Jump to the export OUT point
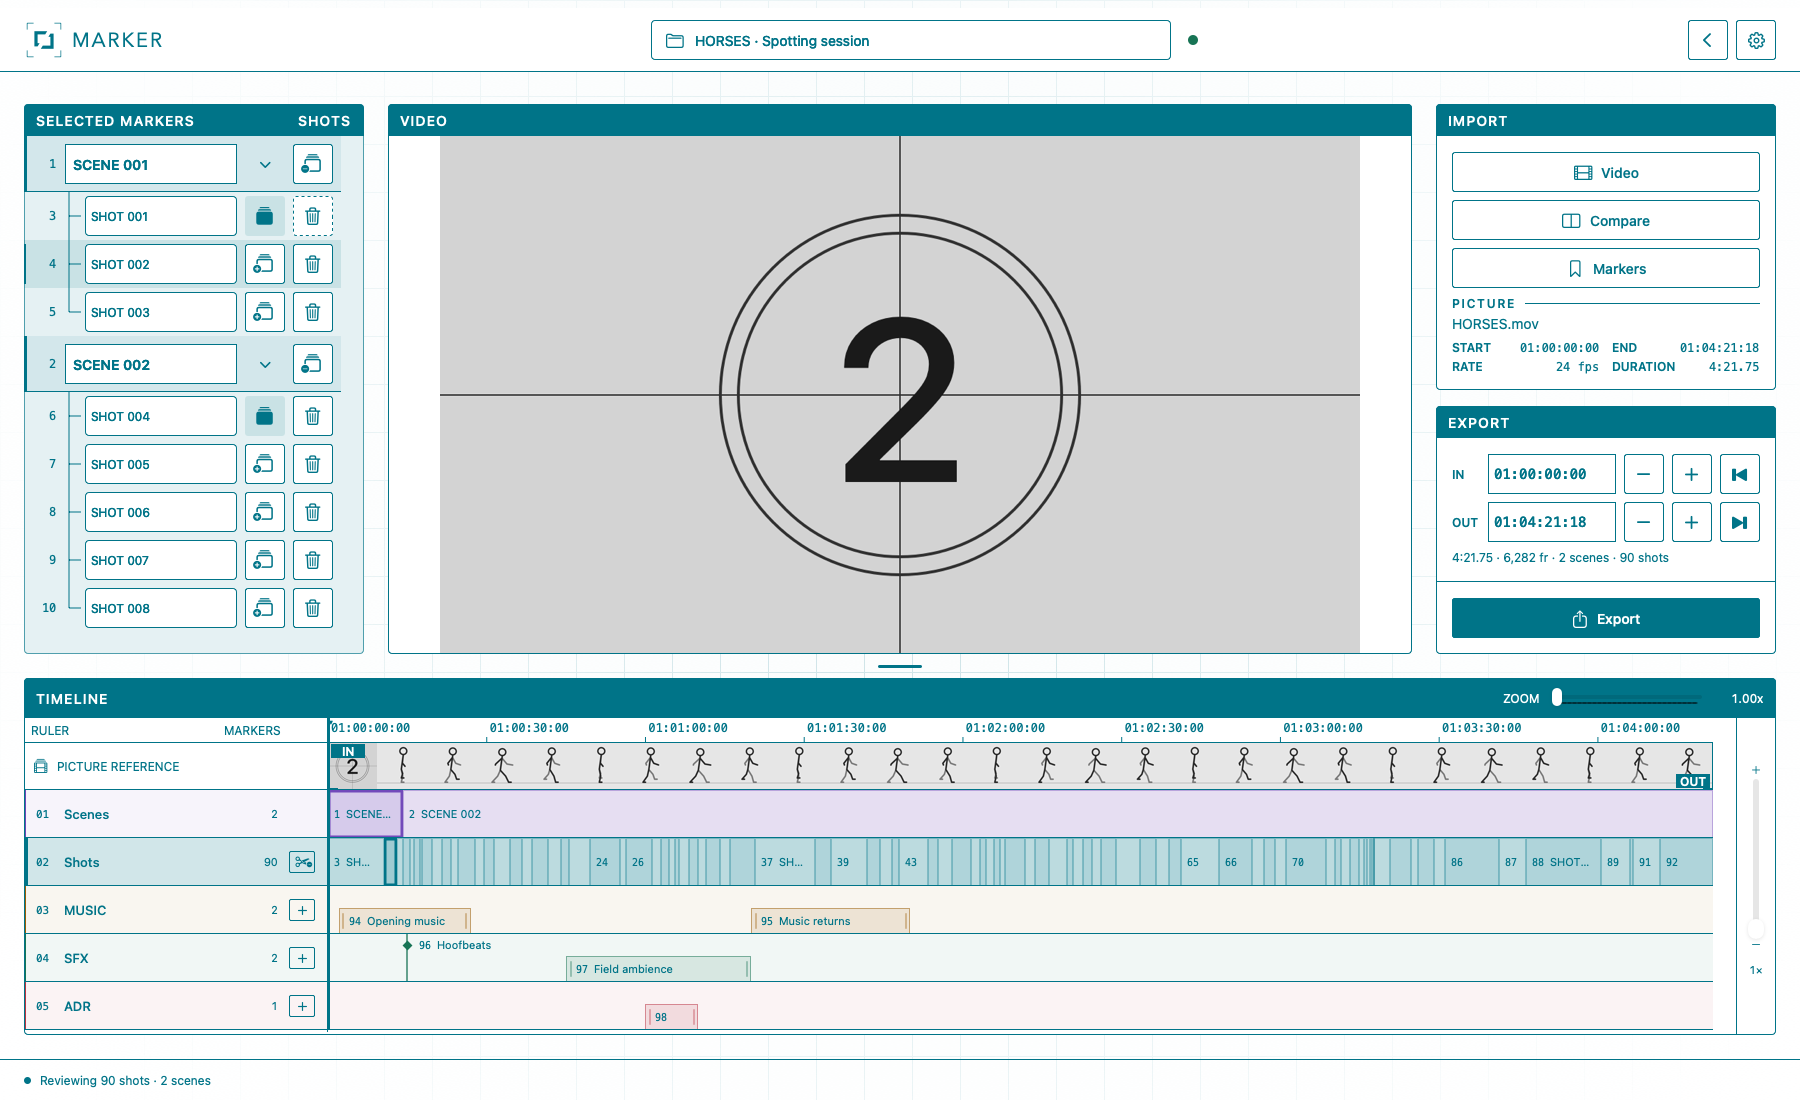The width and height of the screenshot is (1800, 1100). [1740, 522]
